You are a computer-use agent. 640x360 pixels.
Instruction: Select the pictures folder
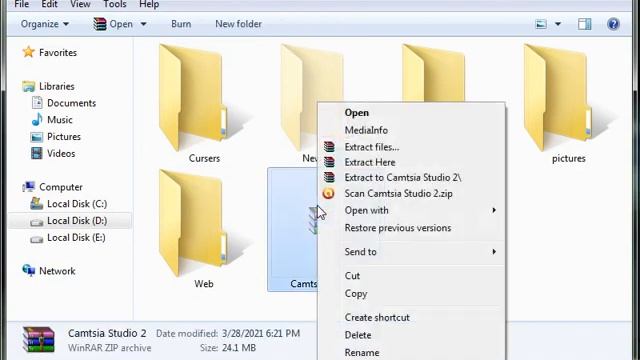(569, 104)
